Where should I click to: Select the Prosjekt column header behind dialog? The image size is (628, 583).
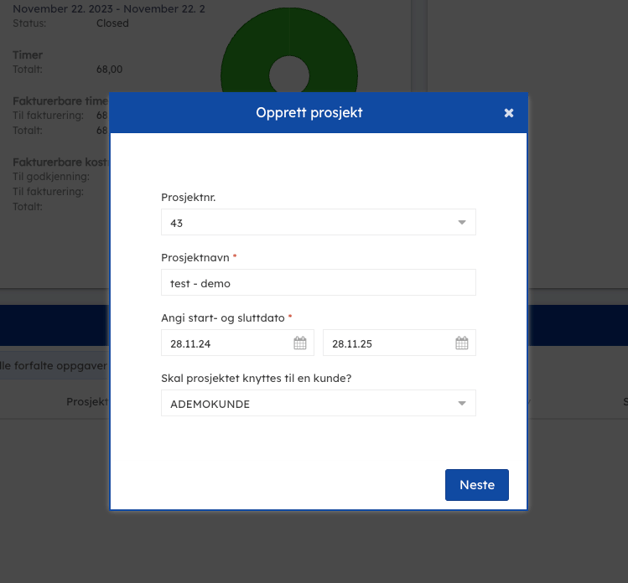(x=88, y=402)
